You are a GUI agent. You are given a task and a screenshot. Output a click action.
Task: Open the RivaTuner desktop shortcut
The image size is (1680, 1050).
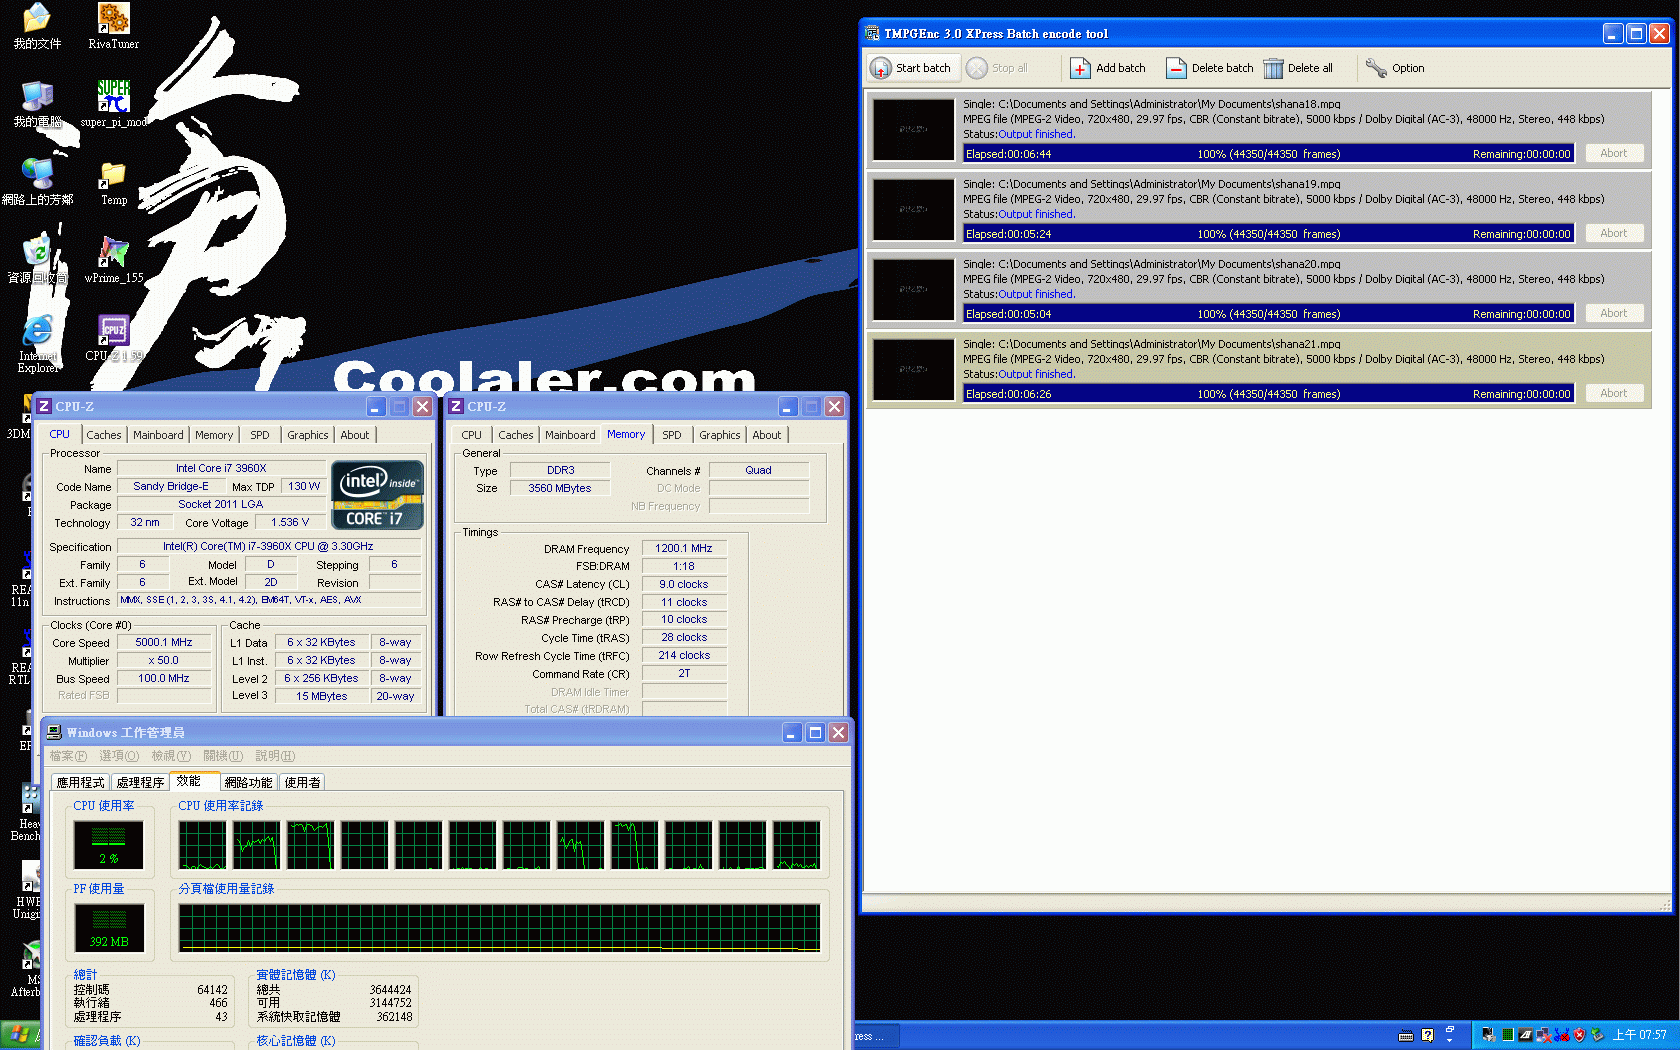coord(113,25)
